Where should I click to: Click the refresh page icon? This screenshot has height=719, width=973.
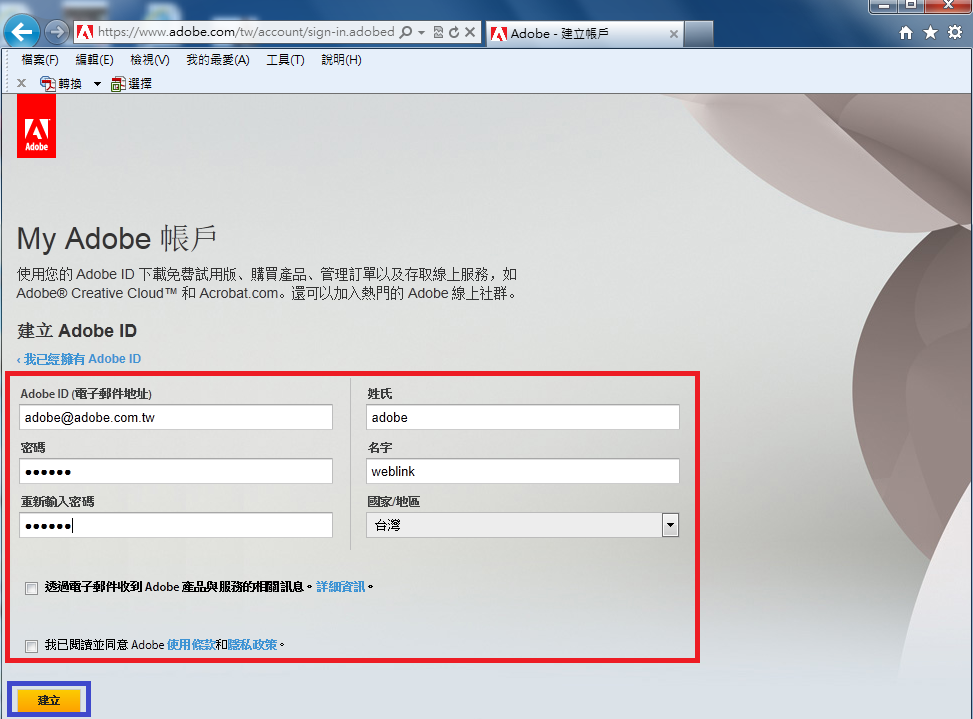(x=454, y=32)
